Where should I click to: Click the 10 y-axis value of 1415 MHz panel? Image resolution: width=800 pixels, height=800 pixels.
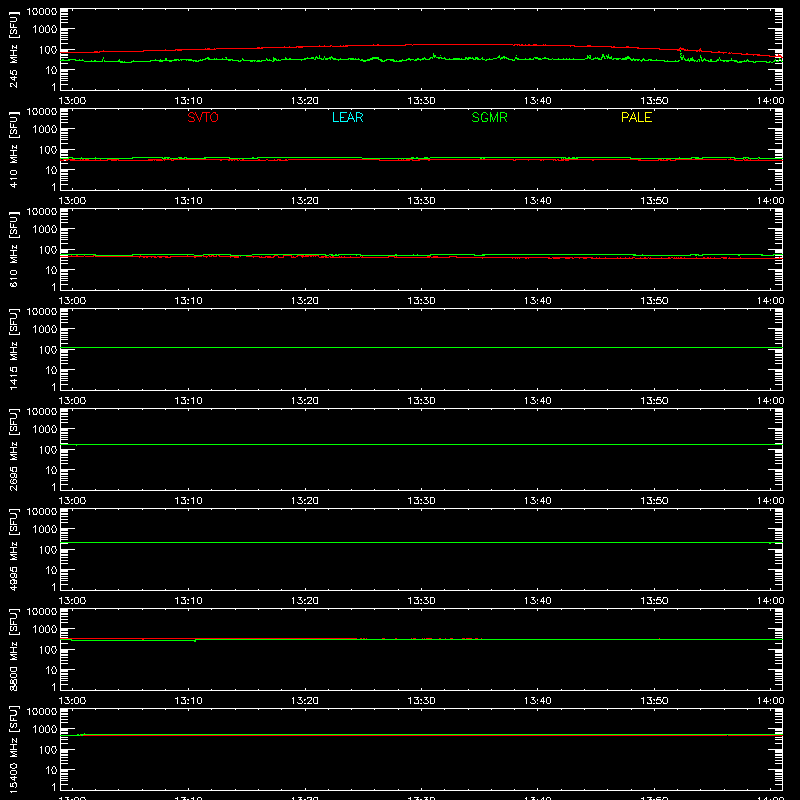52,370
